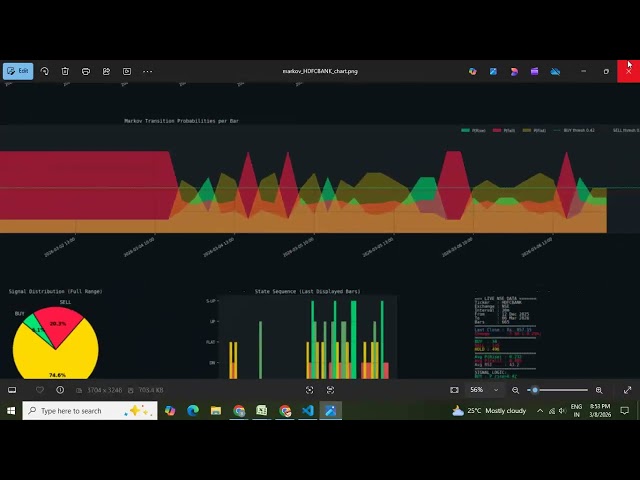Open File Explorer from the taskbar
Image resolution: width=640 pixels, height=480 pixels.
(216, 411)
